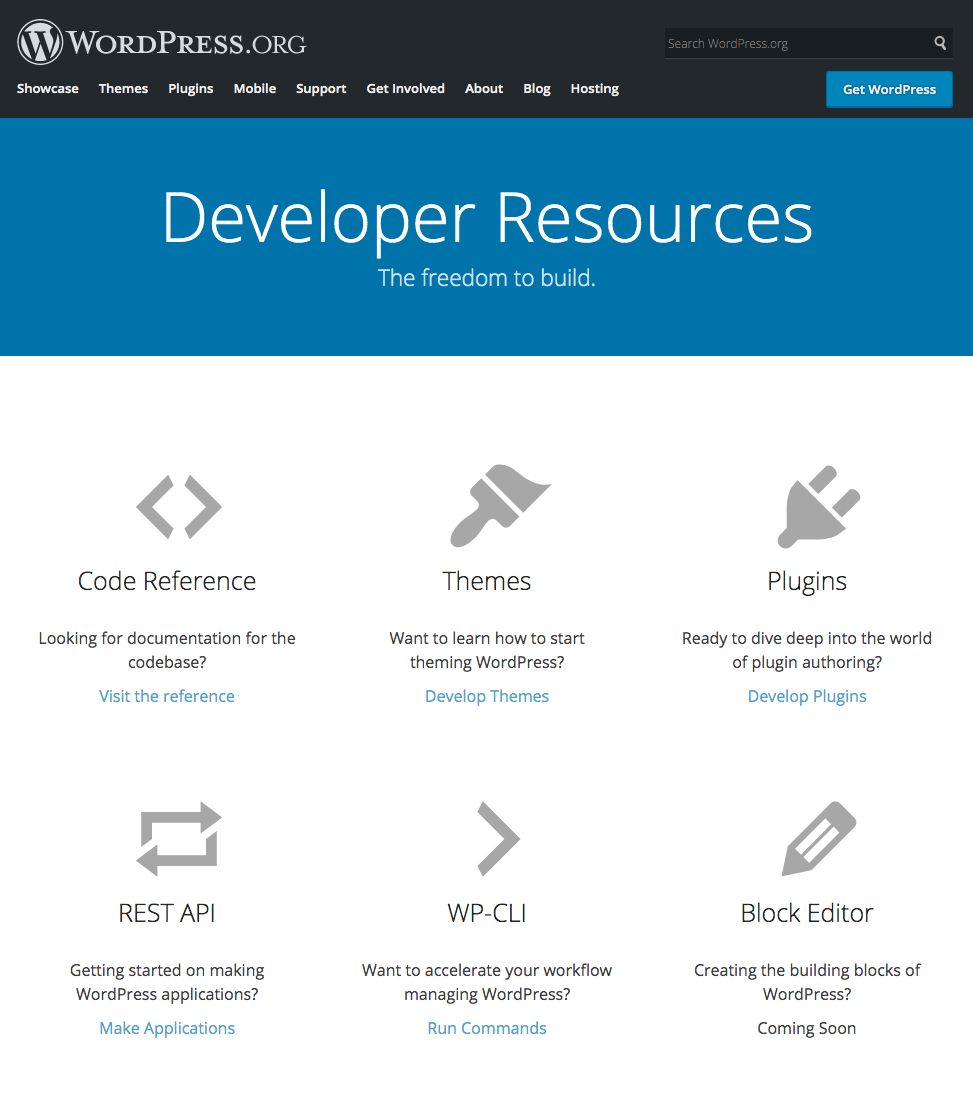Go to the Mobile nav item

coord(254,89)
